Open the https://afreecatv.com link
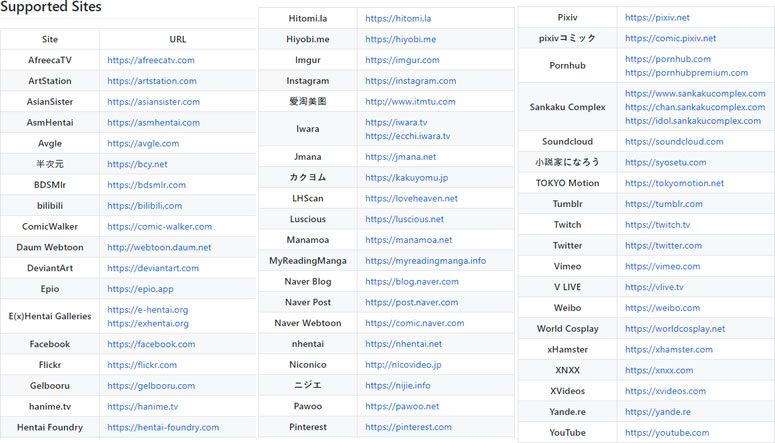775x443 pixels. tap(151, 60)
